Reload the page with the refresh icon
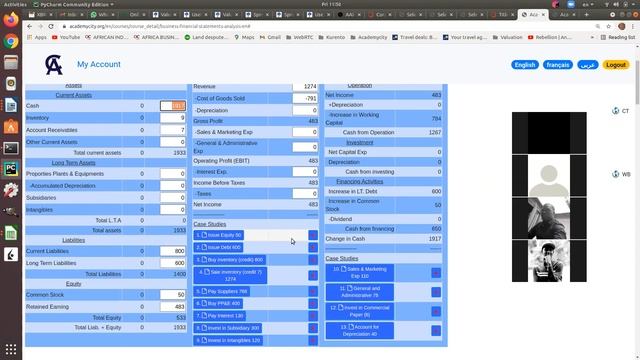640x360 pixels. (x=51, y=26)
